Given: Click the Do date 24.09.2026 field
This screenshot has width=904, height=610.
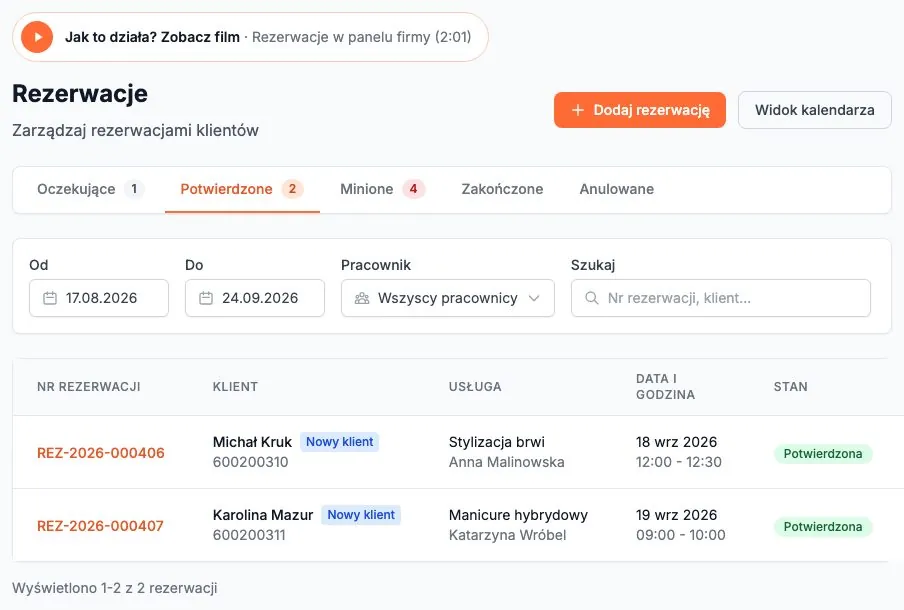Looking at the screenshot, I should (x=255, y=298).
